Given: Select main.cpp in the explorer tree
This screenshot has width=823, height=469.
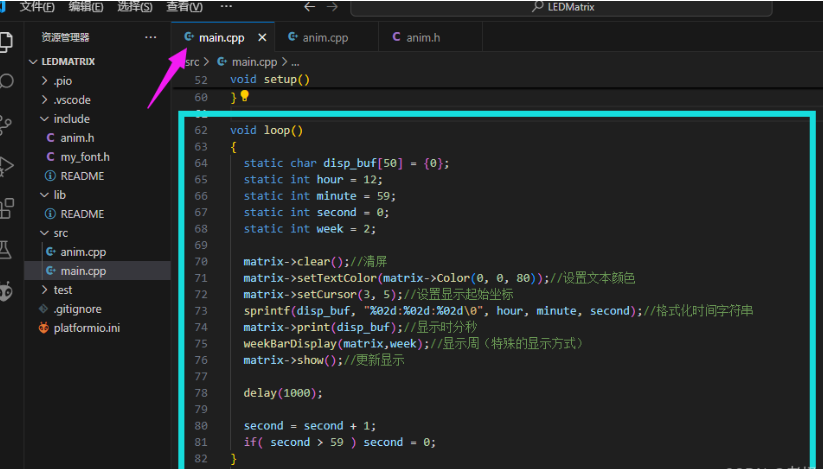Looking at the screenshot, I should [x=98, y=271].
